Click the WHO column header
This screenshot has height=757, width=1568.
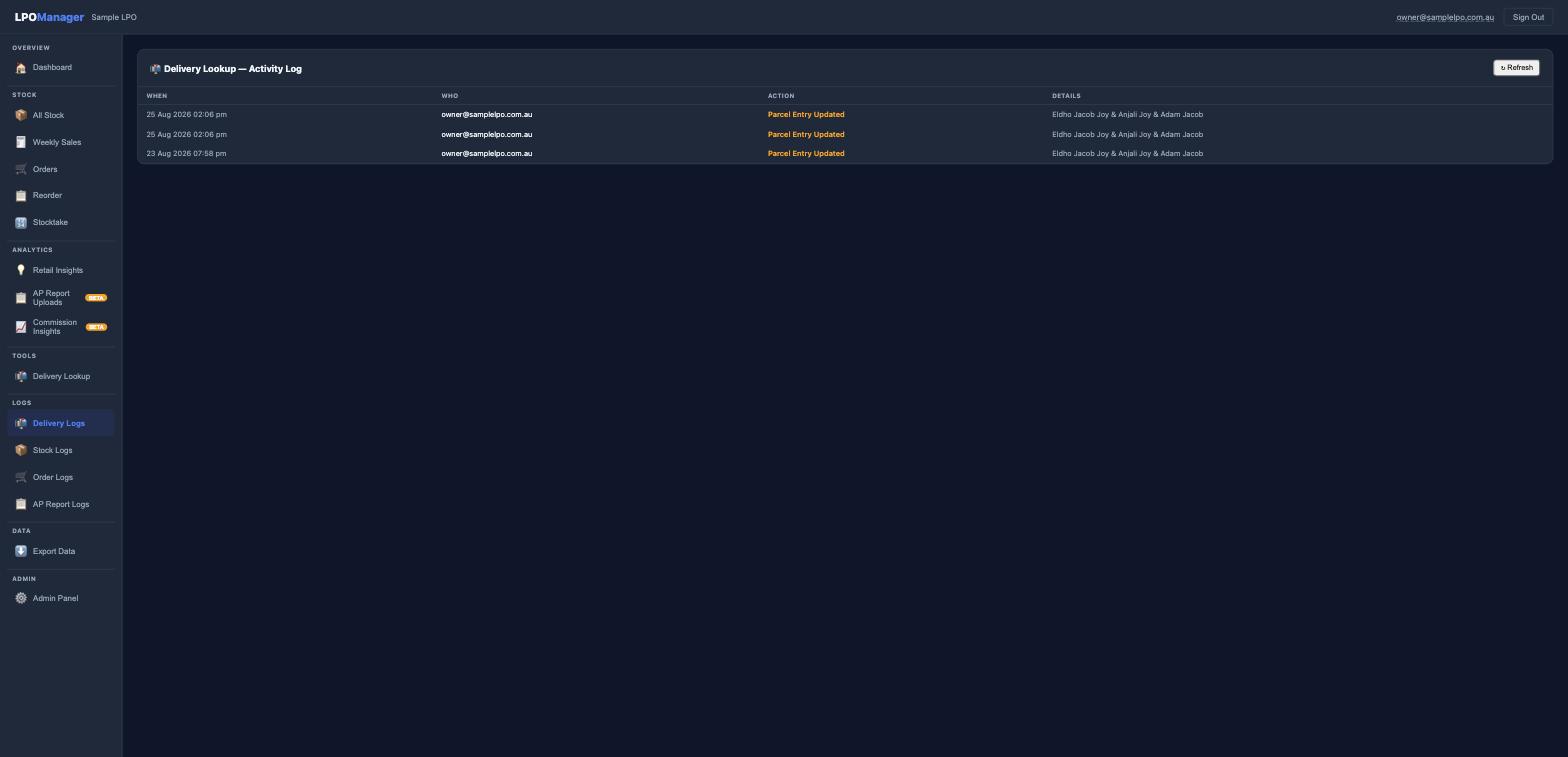pyautogui.click(x=450, y=96)
